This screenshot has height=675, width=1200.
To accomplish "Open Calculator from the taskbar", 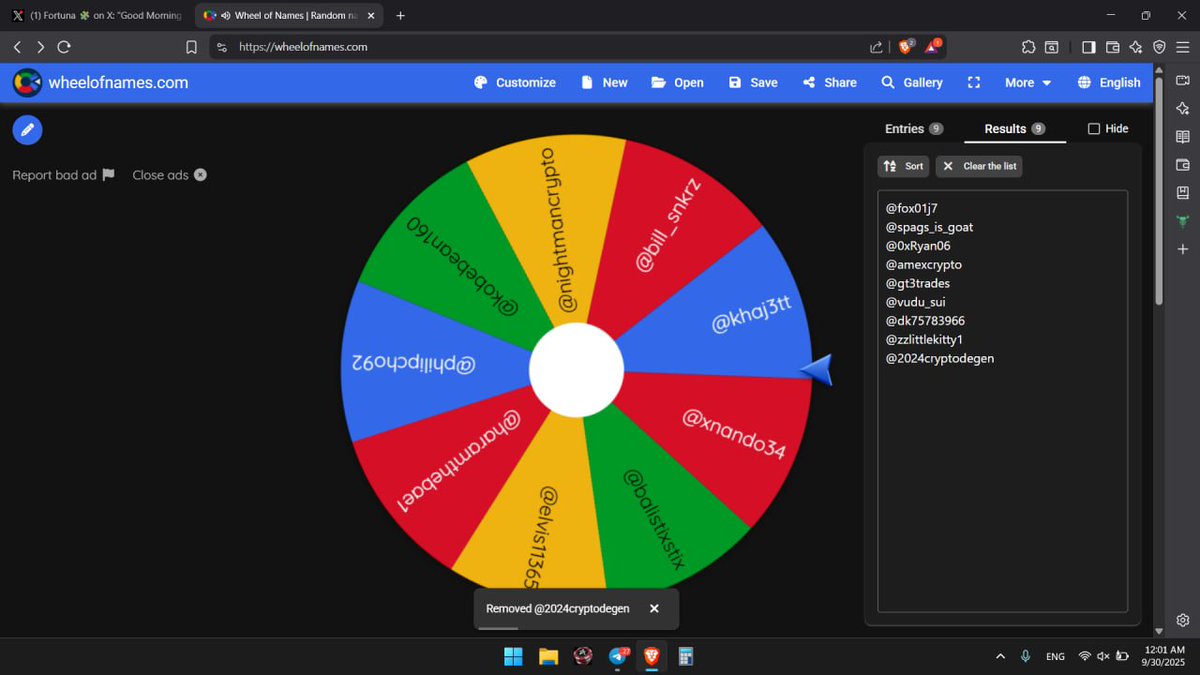I will click(x=686, y=656).
